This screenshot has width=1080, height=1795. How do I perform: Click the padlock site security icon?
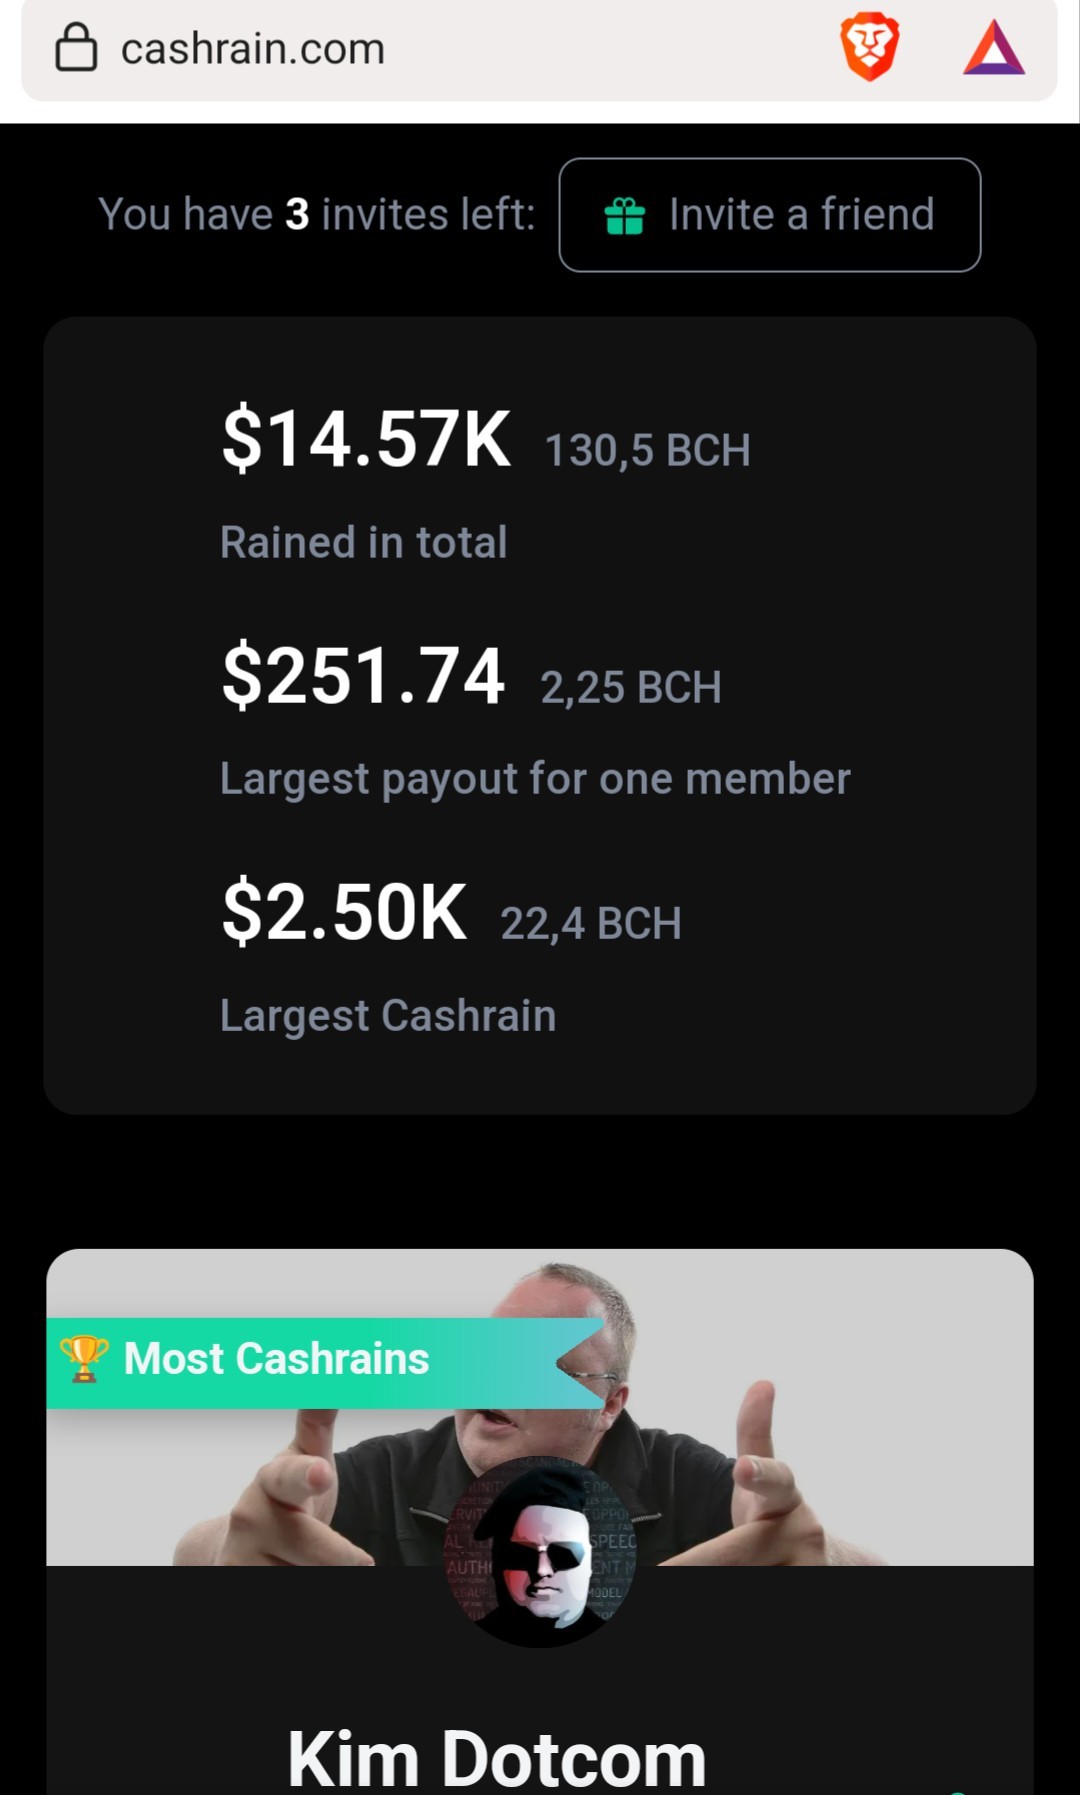[x=76, y=47]
